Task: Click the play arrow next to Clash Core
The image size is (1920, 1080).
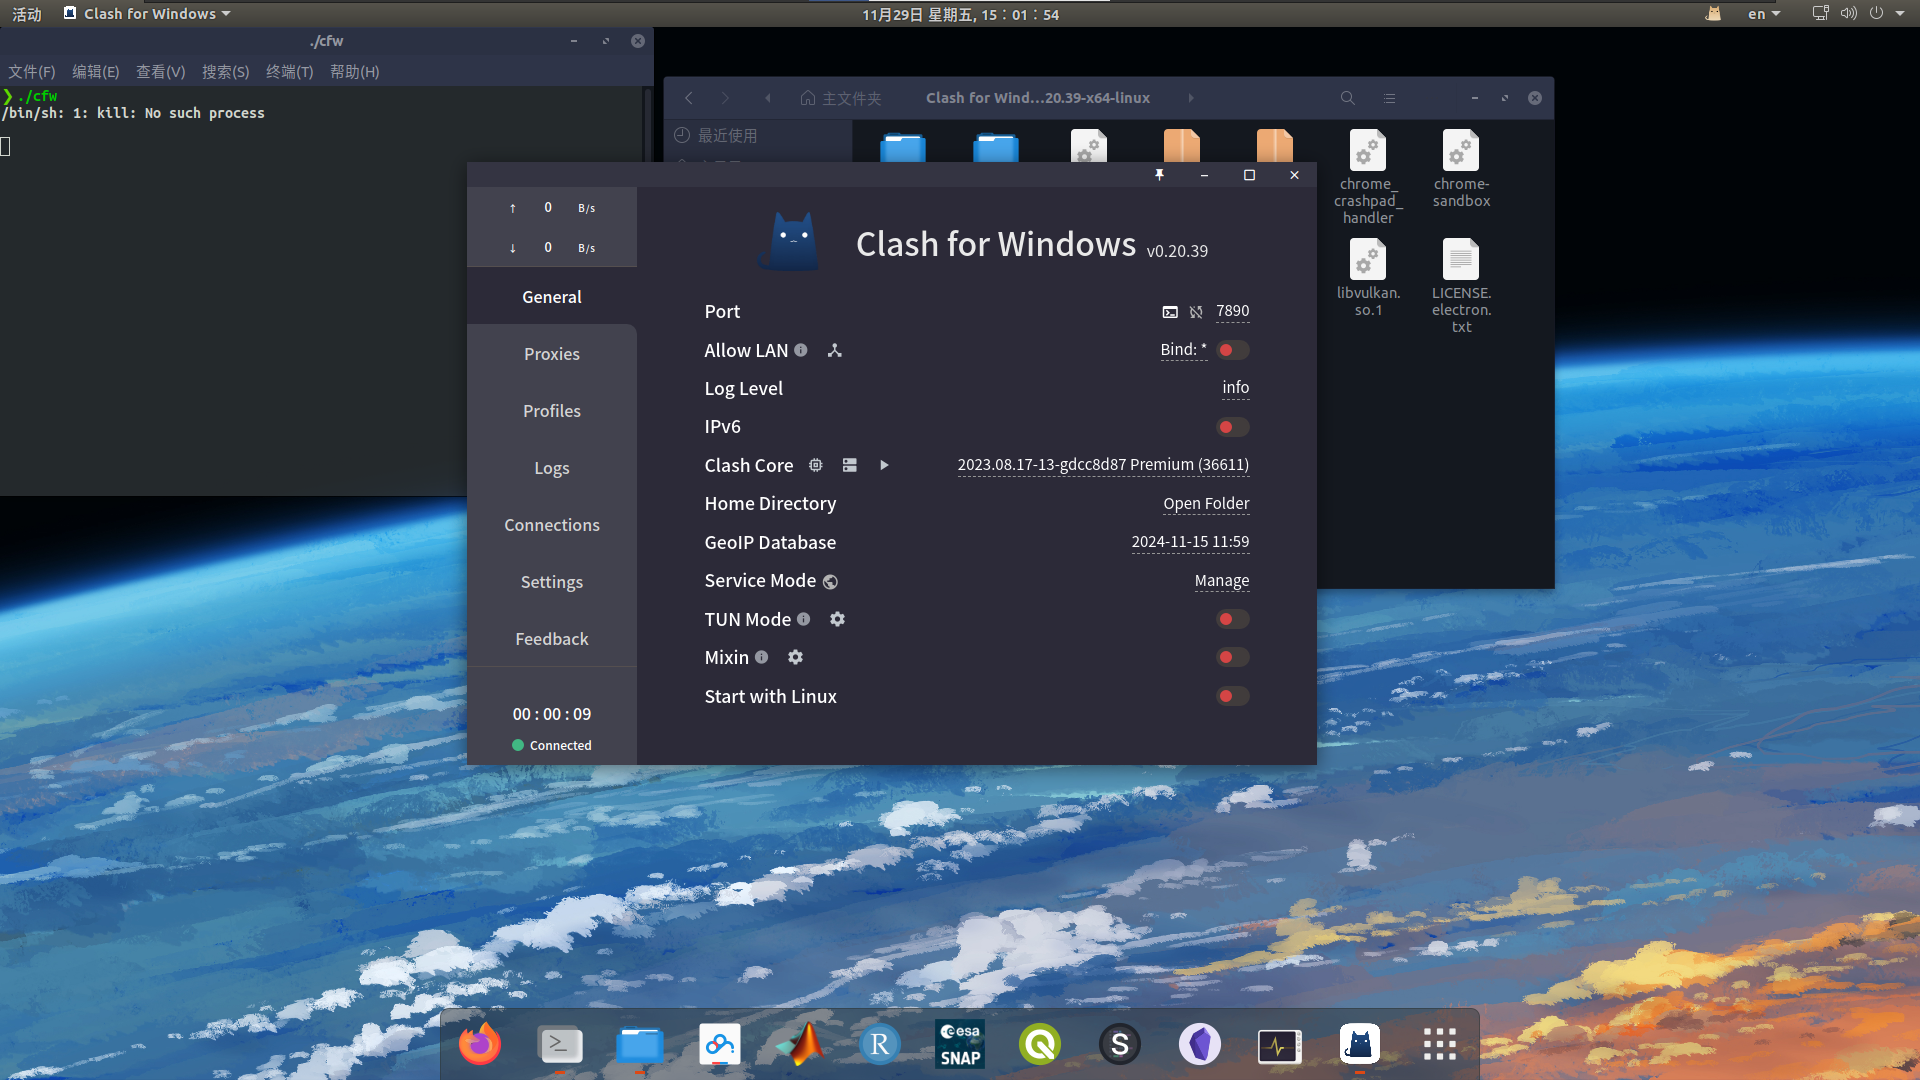Action: (x=884, y=465)
